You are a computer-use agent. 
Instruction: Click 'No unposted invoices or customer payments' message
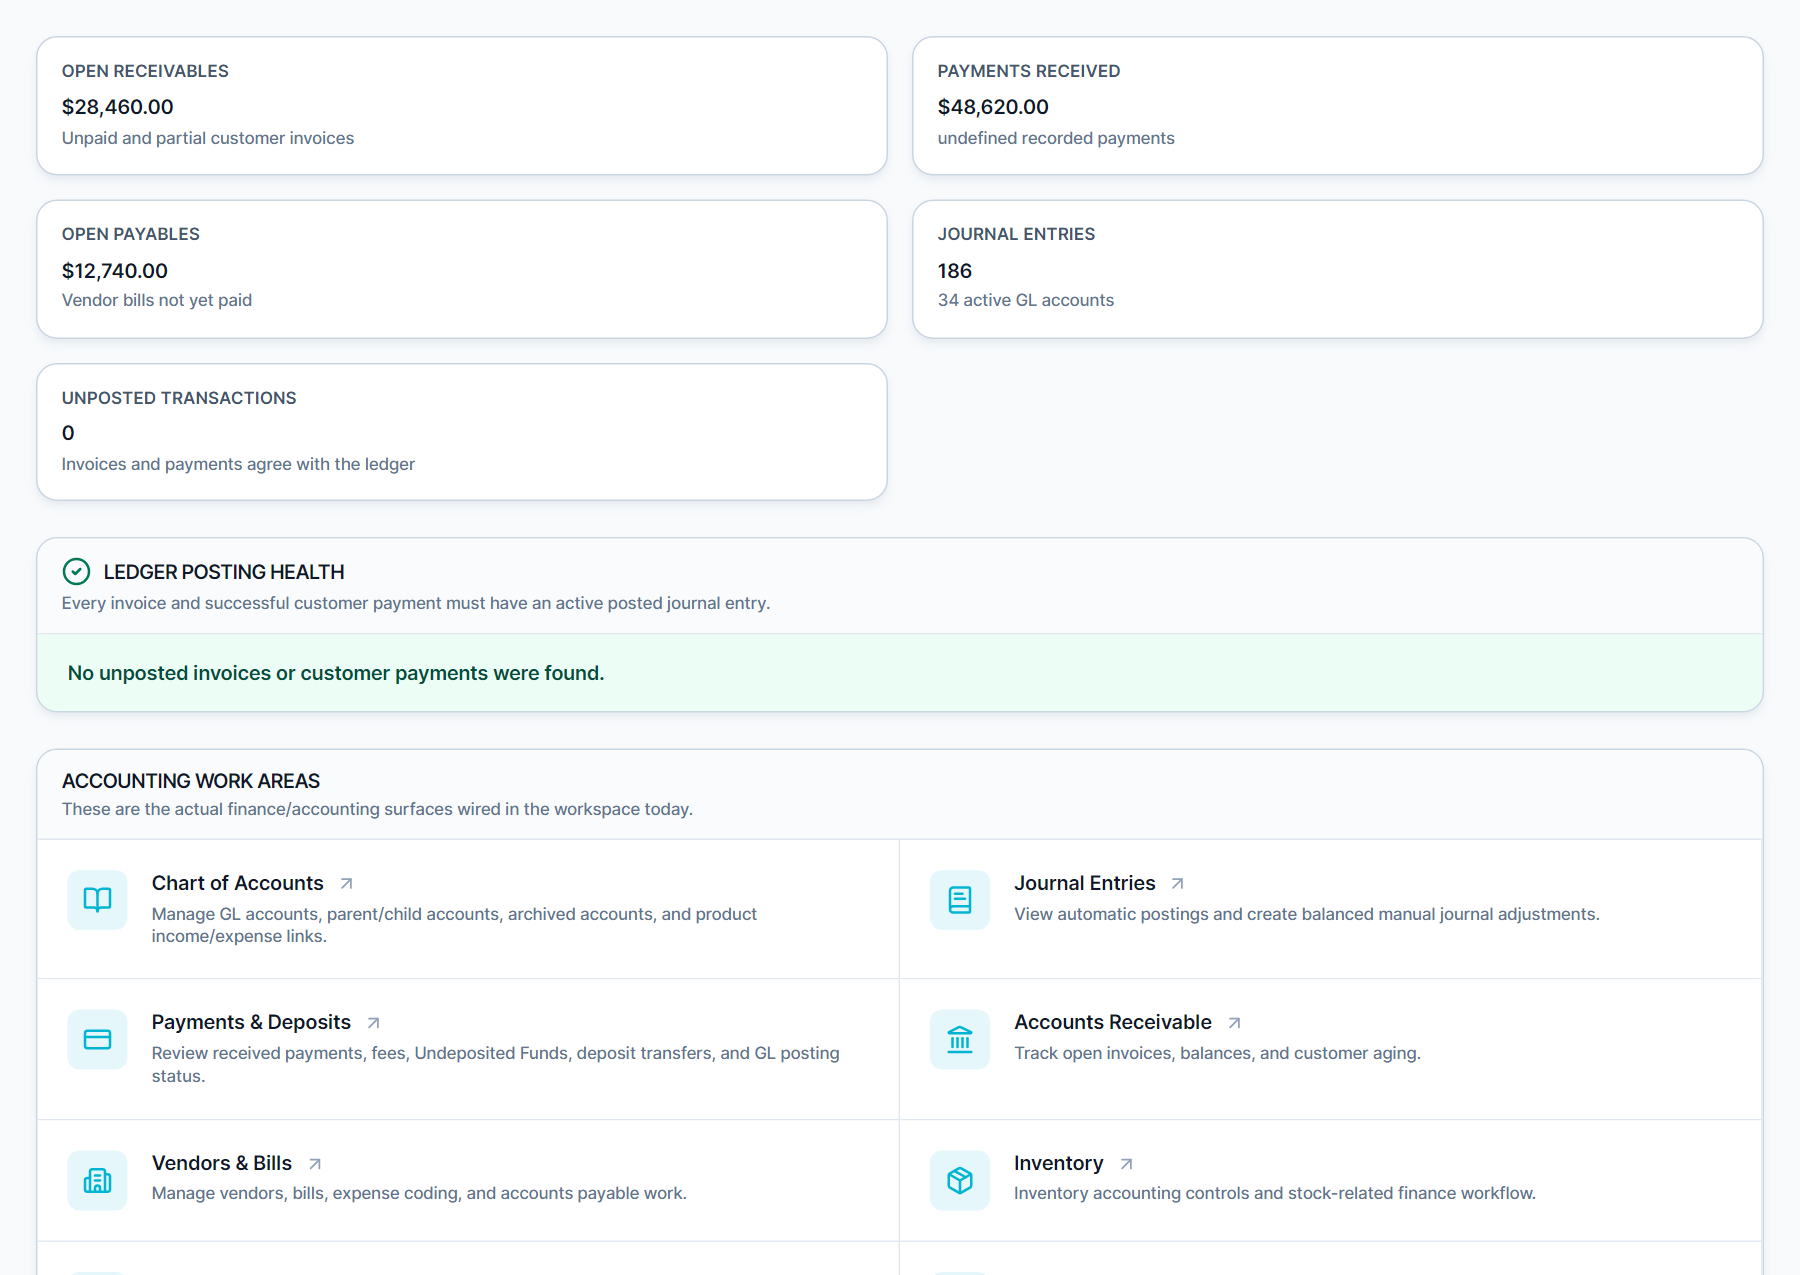pyautogui.click(x=336, y=673)
